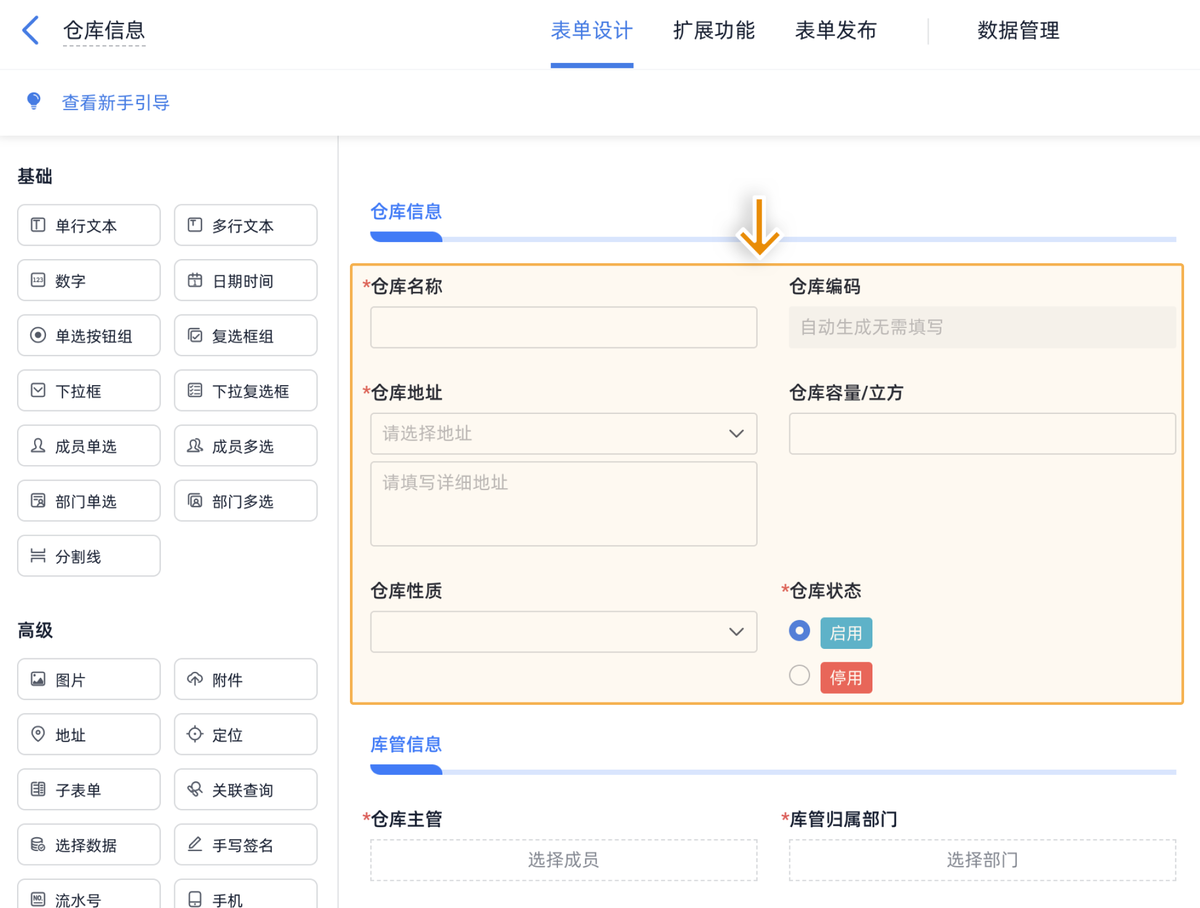Click the back arrow icon

tap(31, 30)
